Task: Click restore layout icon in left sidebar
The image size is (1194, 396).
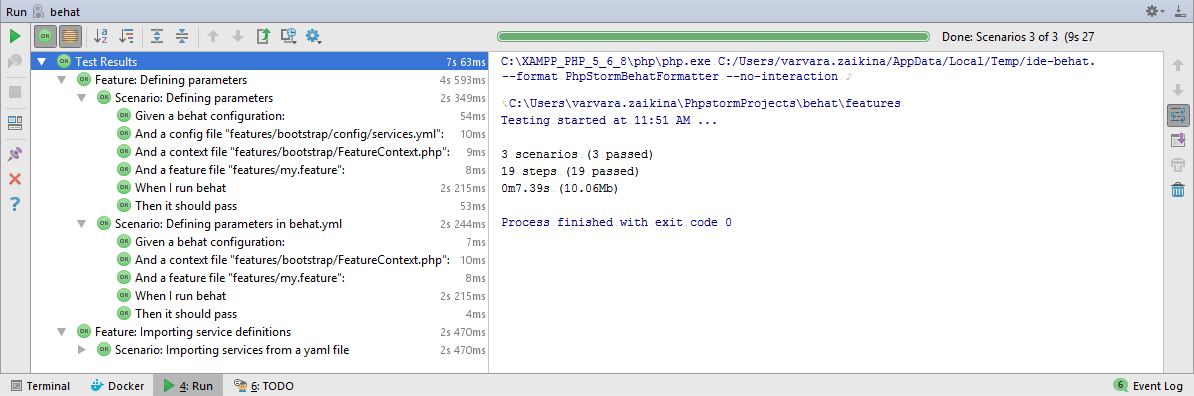Action: click(14, 123)
